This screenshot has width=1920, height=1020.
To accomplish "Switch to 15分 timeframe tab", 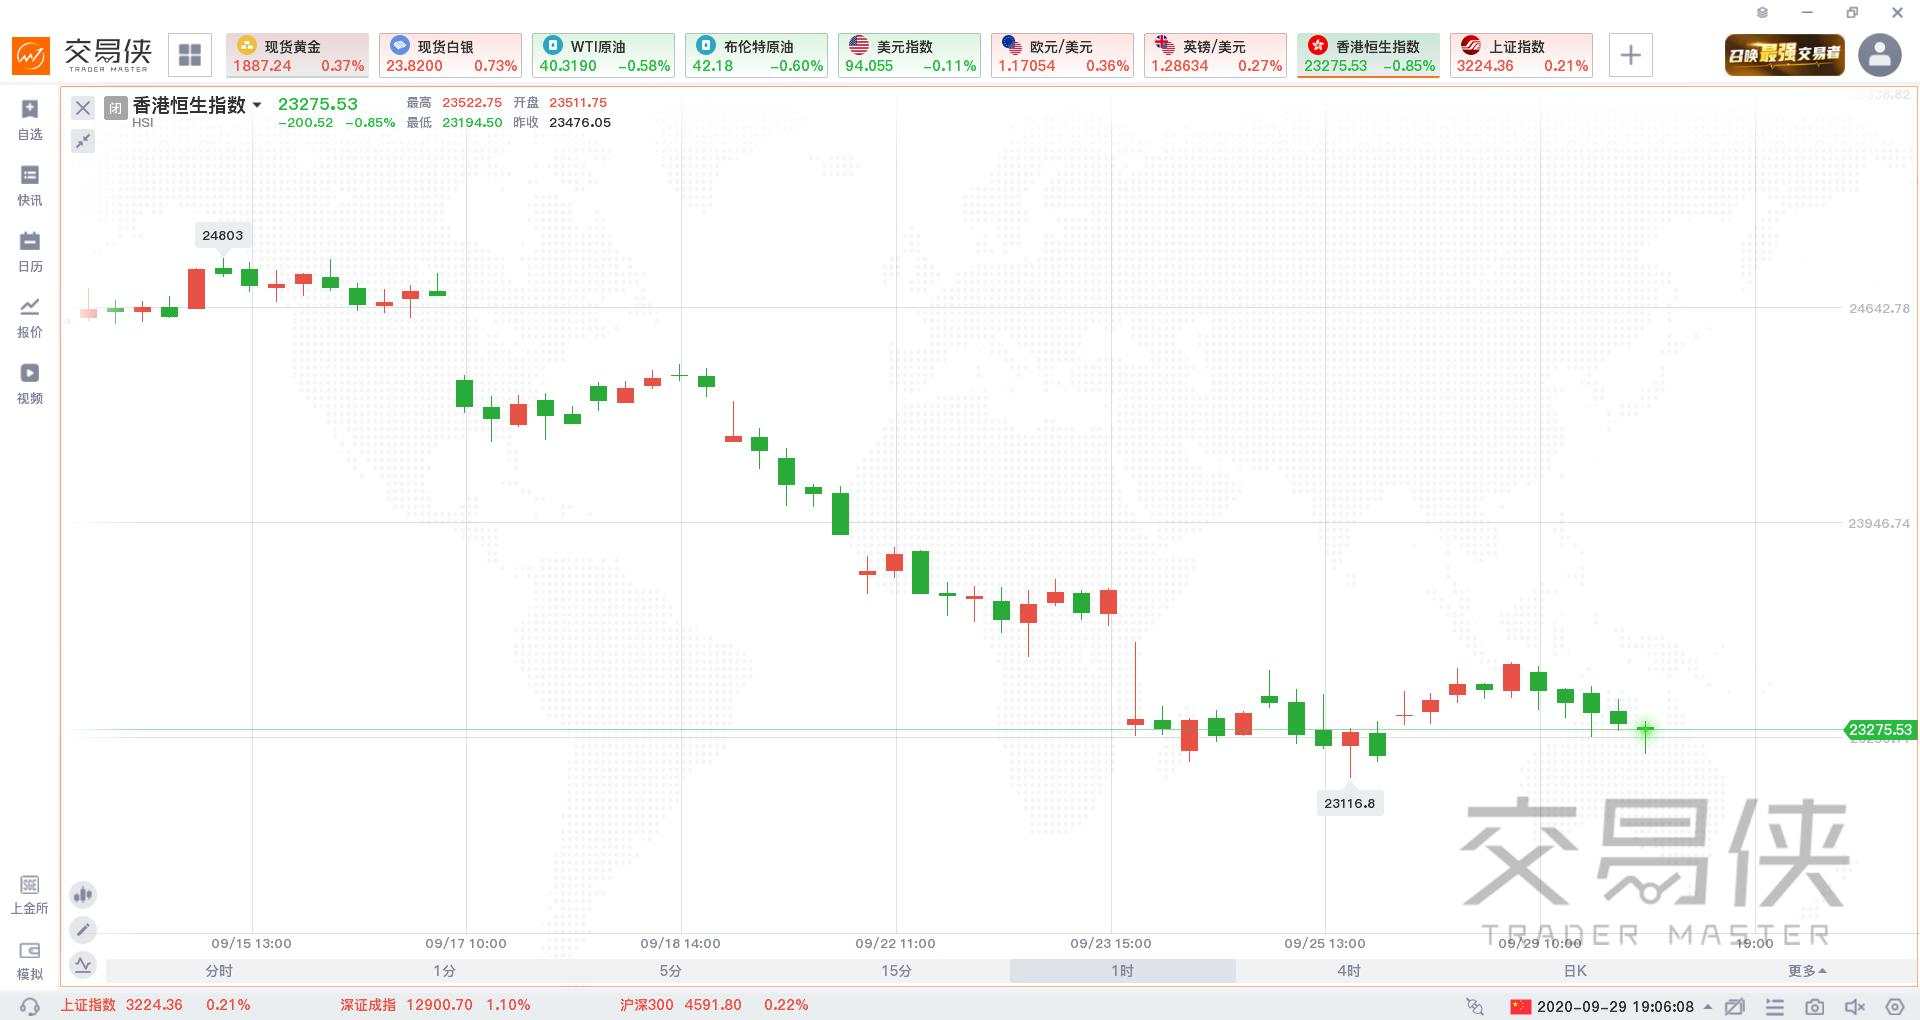I will (x=896, y=971).
